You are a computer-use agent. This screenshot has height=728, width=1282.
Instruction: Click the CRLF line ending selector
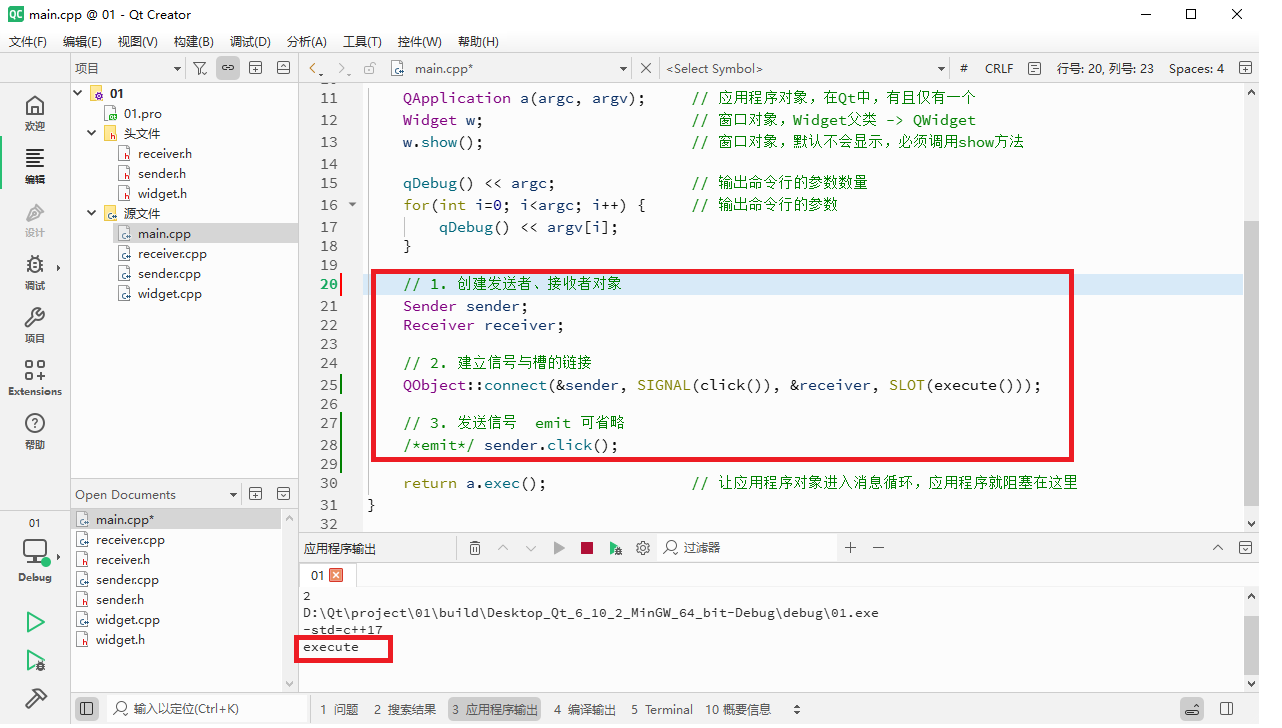coord(999,68)
